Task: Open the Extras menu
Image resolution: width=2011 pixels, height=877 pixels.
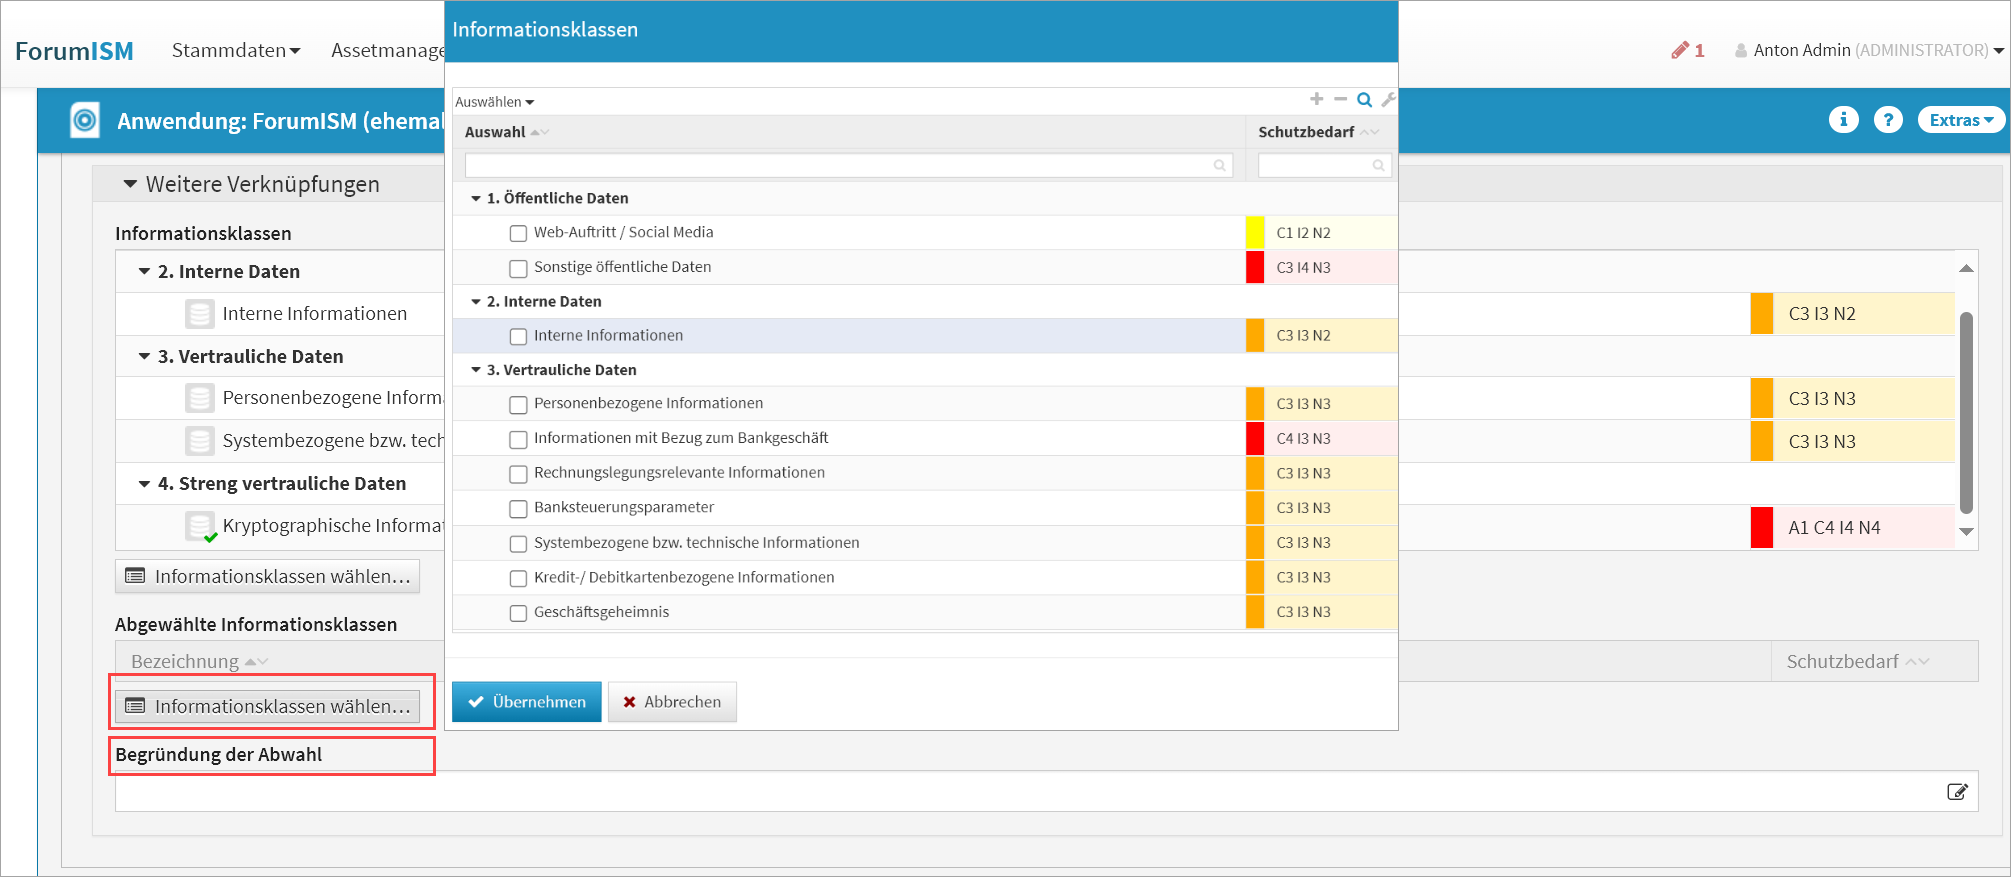Action: point(1960,120)
